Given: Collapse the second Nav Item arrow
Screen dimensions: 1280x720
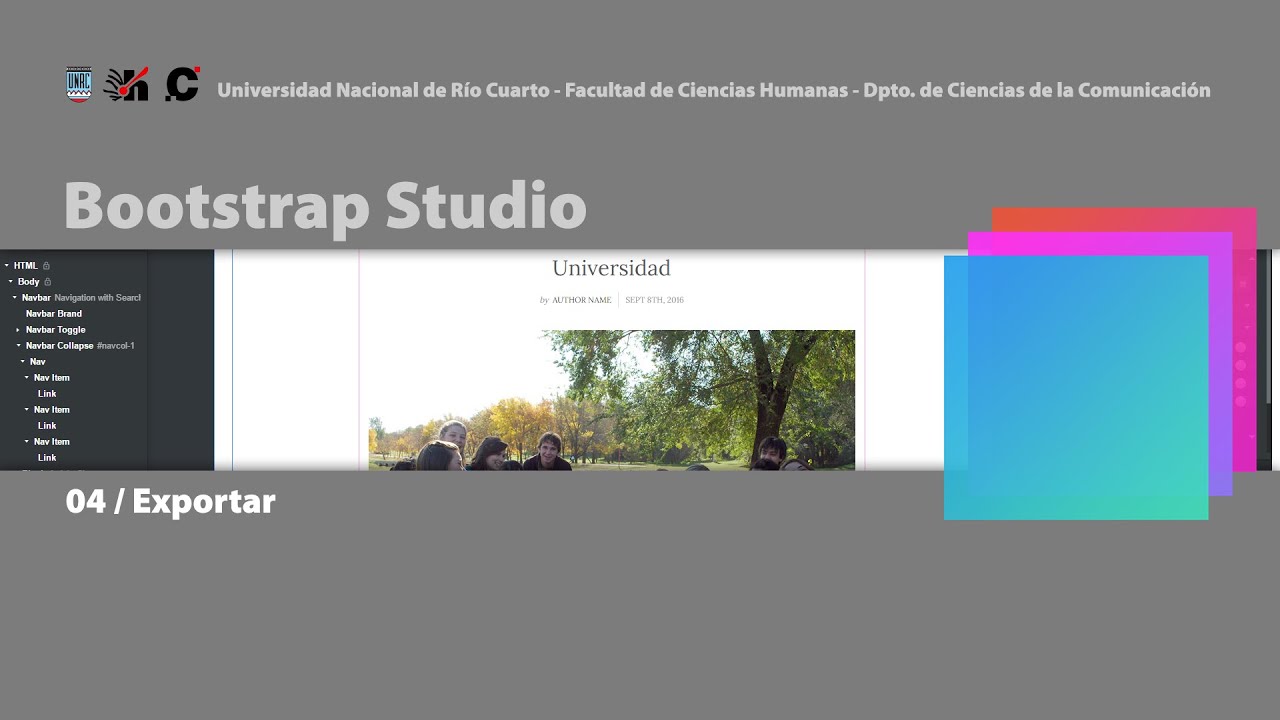Looking at the screenshot, I should pos(26,410).
